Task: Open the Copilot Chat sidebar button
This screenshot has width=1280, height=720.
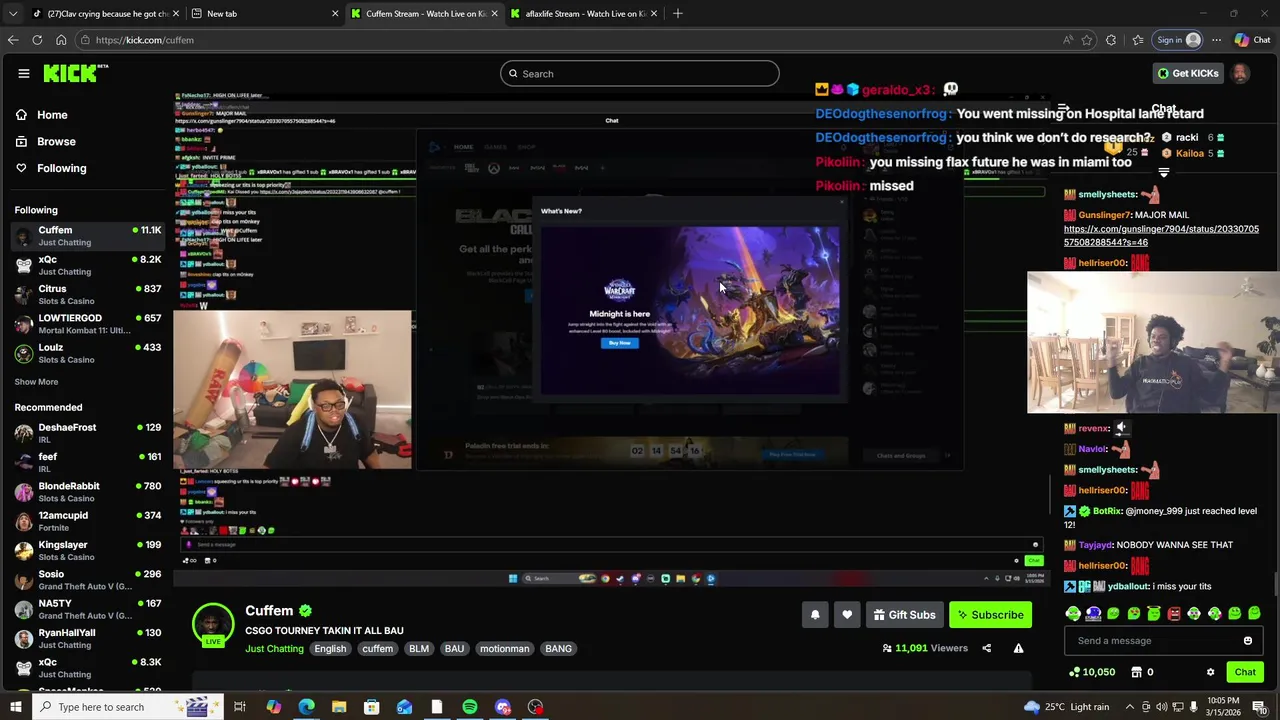Action: click(x=1252, y=40)
